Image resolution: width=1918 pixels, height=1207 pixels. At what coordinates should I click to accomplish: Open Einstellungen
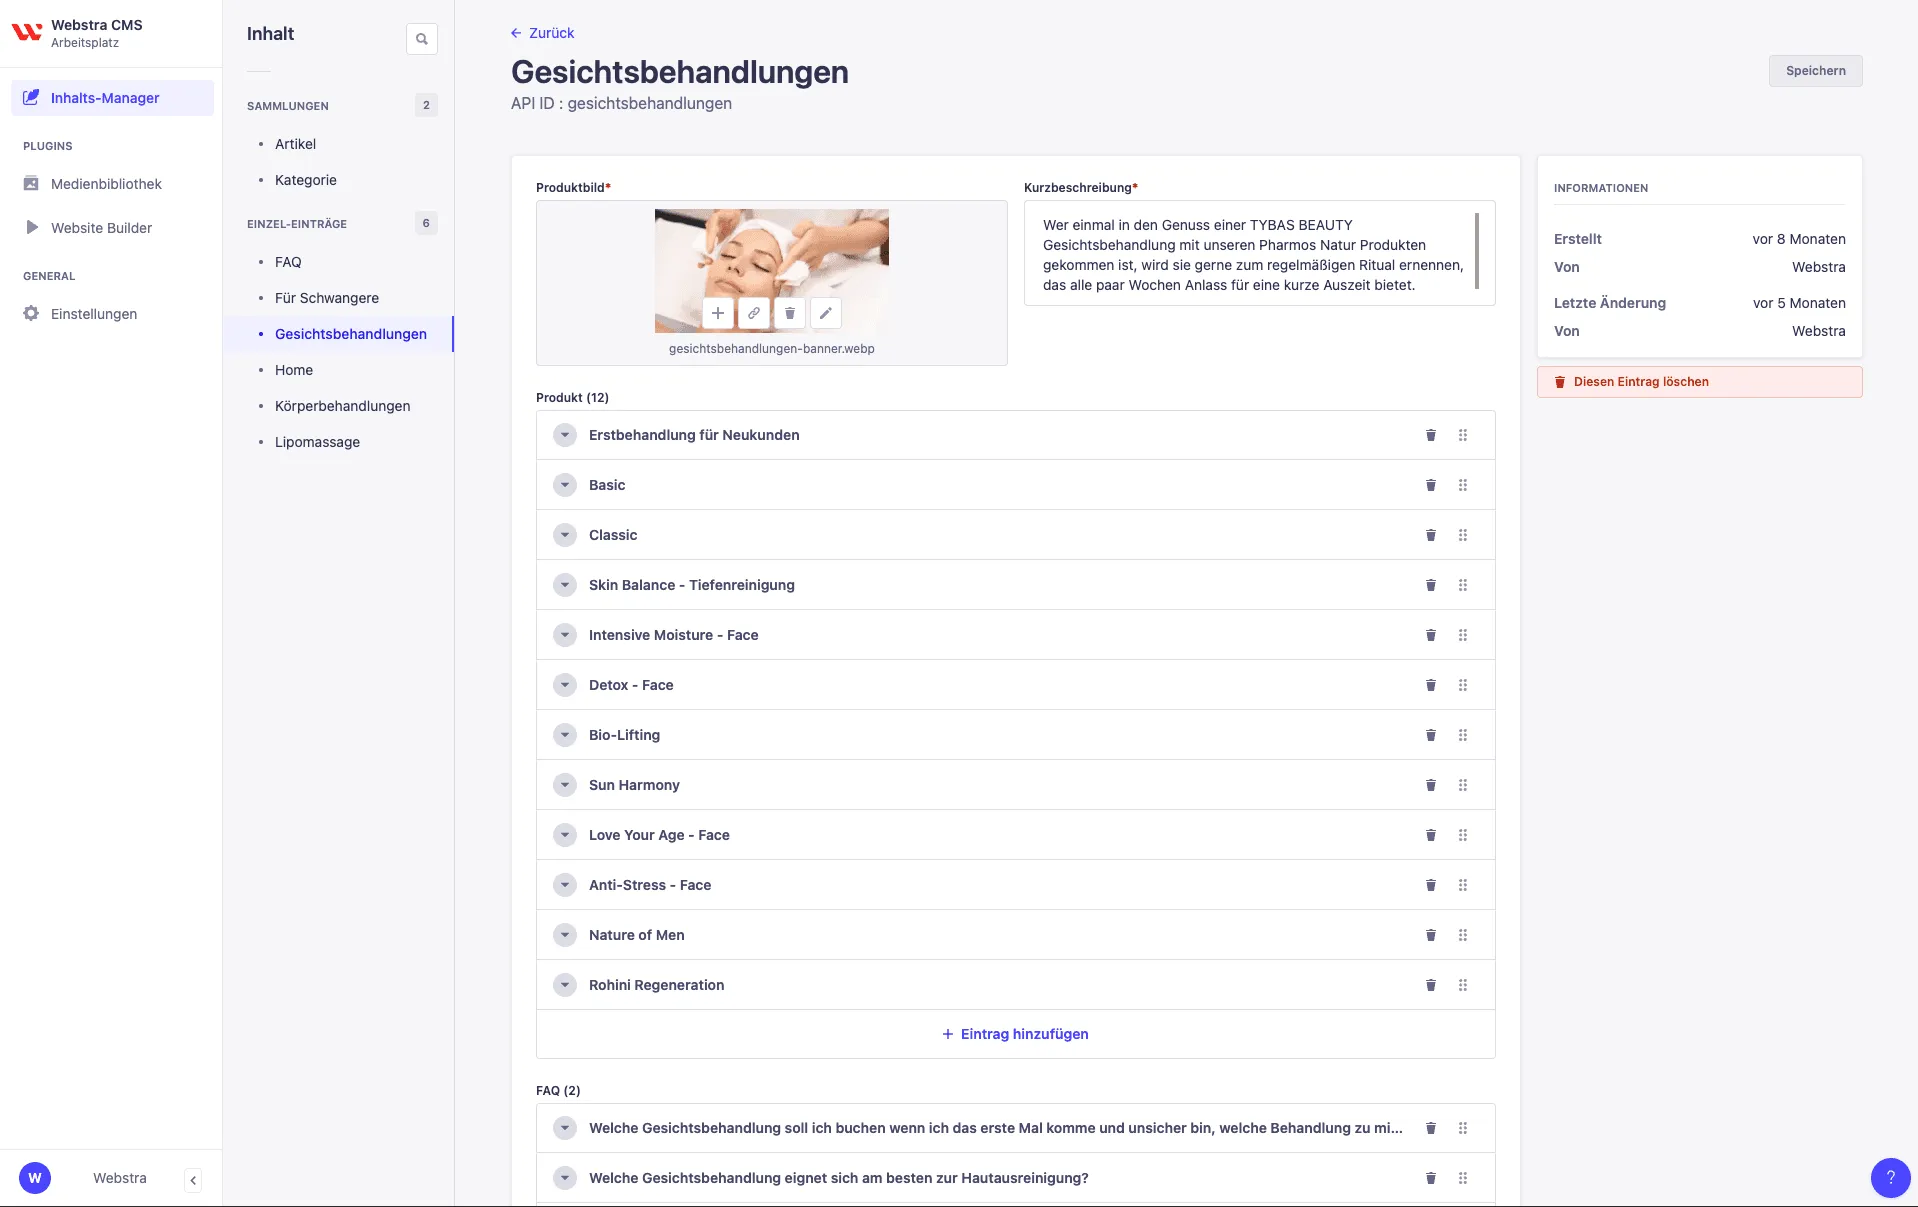[x=94, y=314]
